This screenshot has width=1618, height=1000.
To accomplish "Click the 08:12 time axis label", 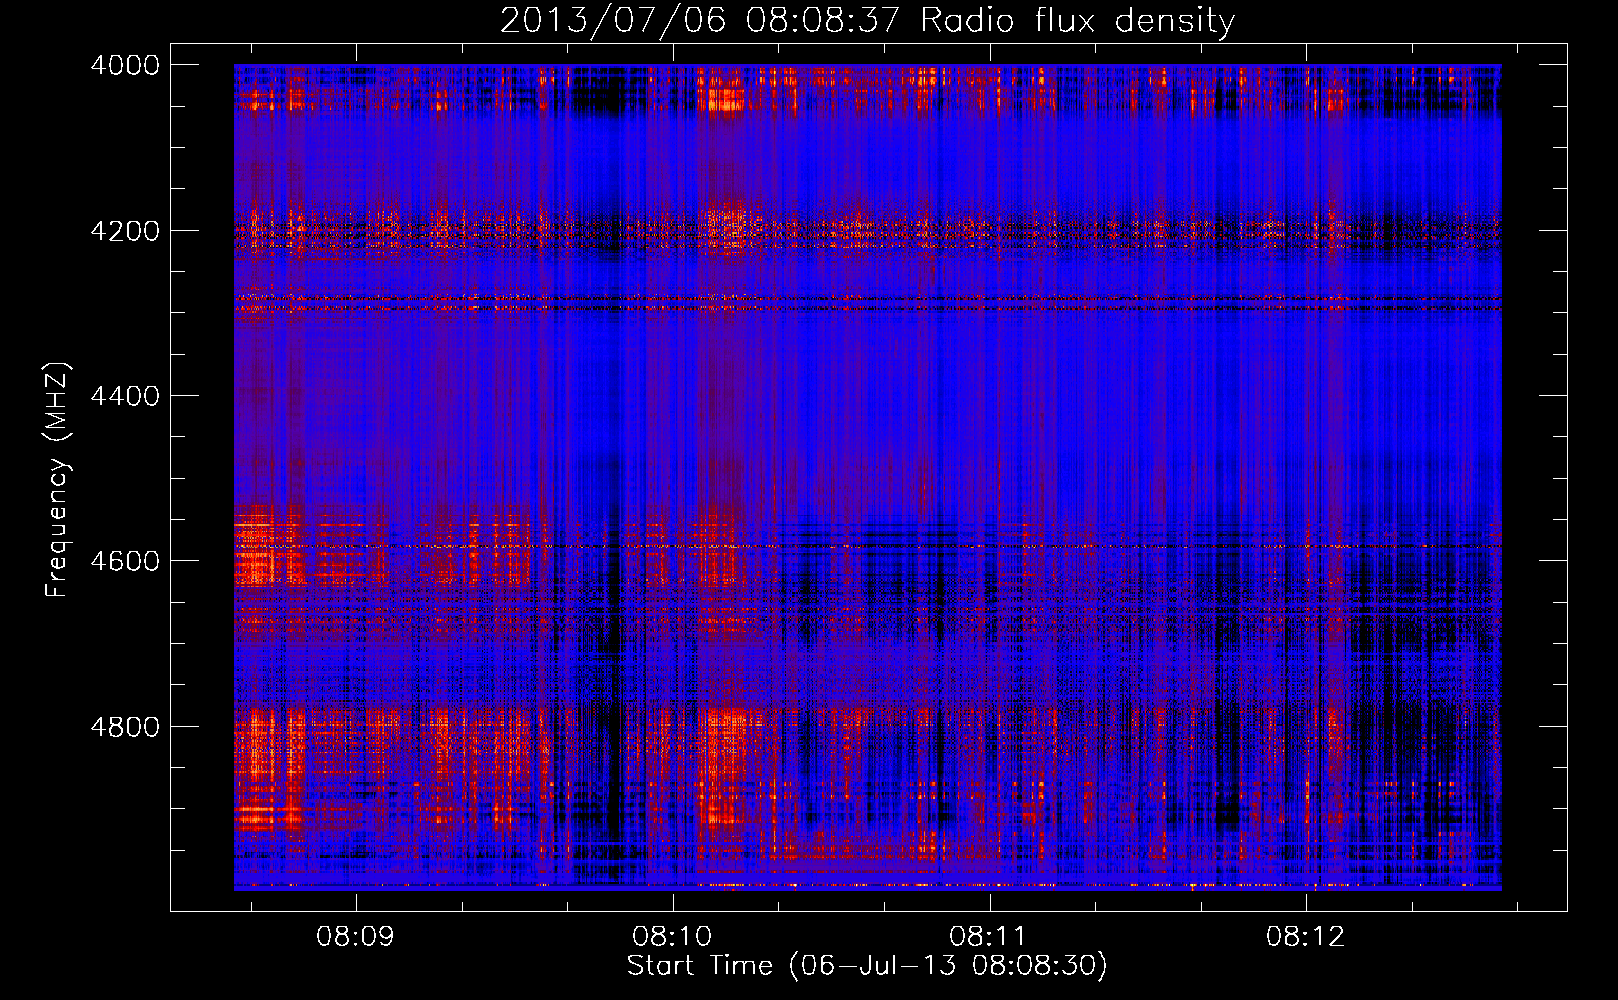I will click(1305, 937).
